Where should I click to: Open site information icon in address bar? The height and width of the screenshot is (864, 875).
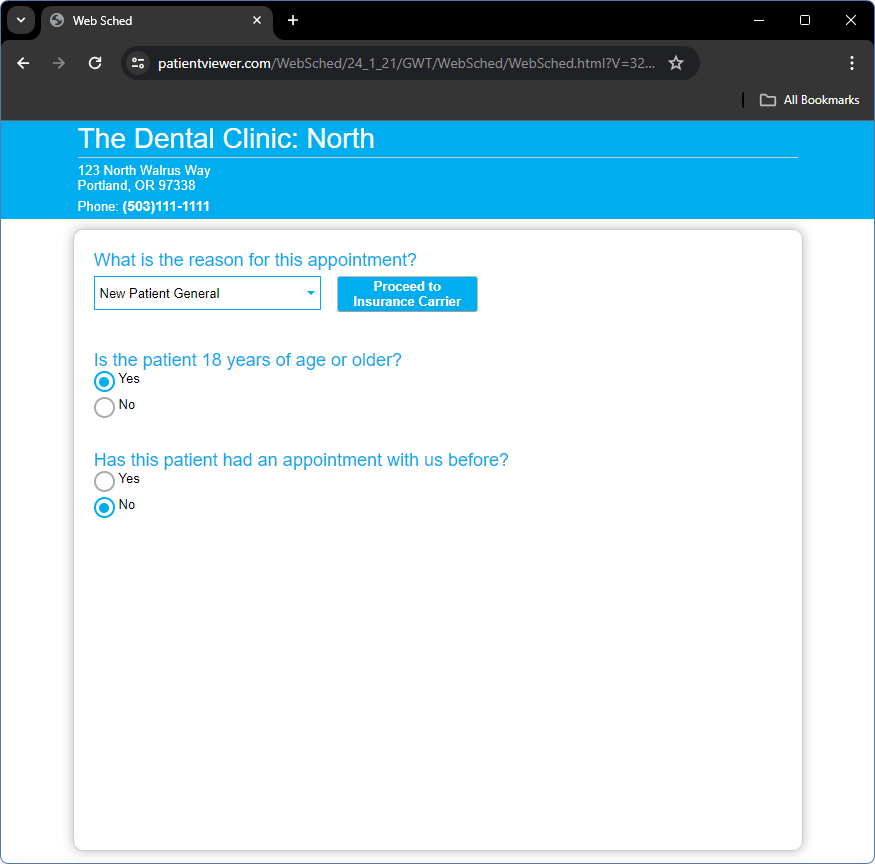139,63
